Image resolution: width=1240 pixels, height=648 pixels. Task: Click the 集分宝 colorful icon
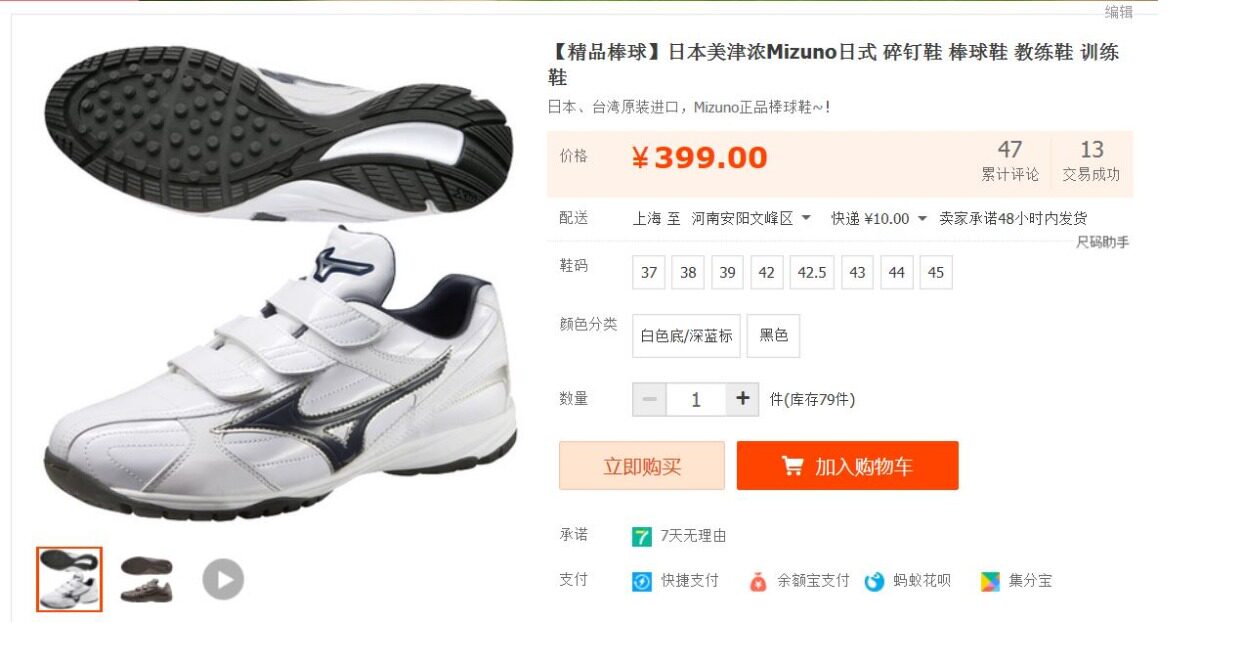[990, 581]
